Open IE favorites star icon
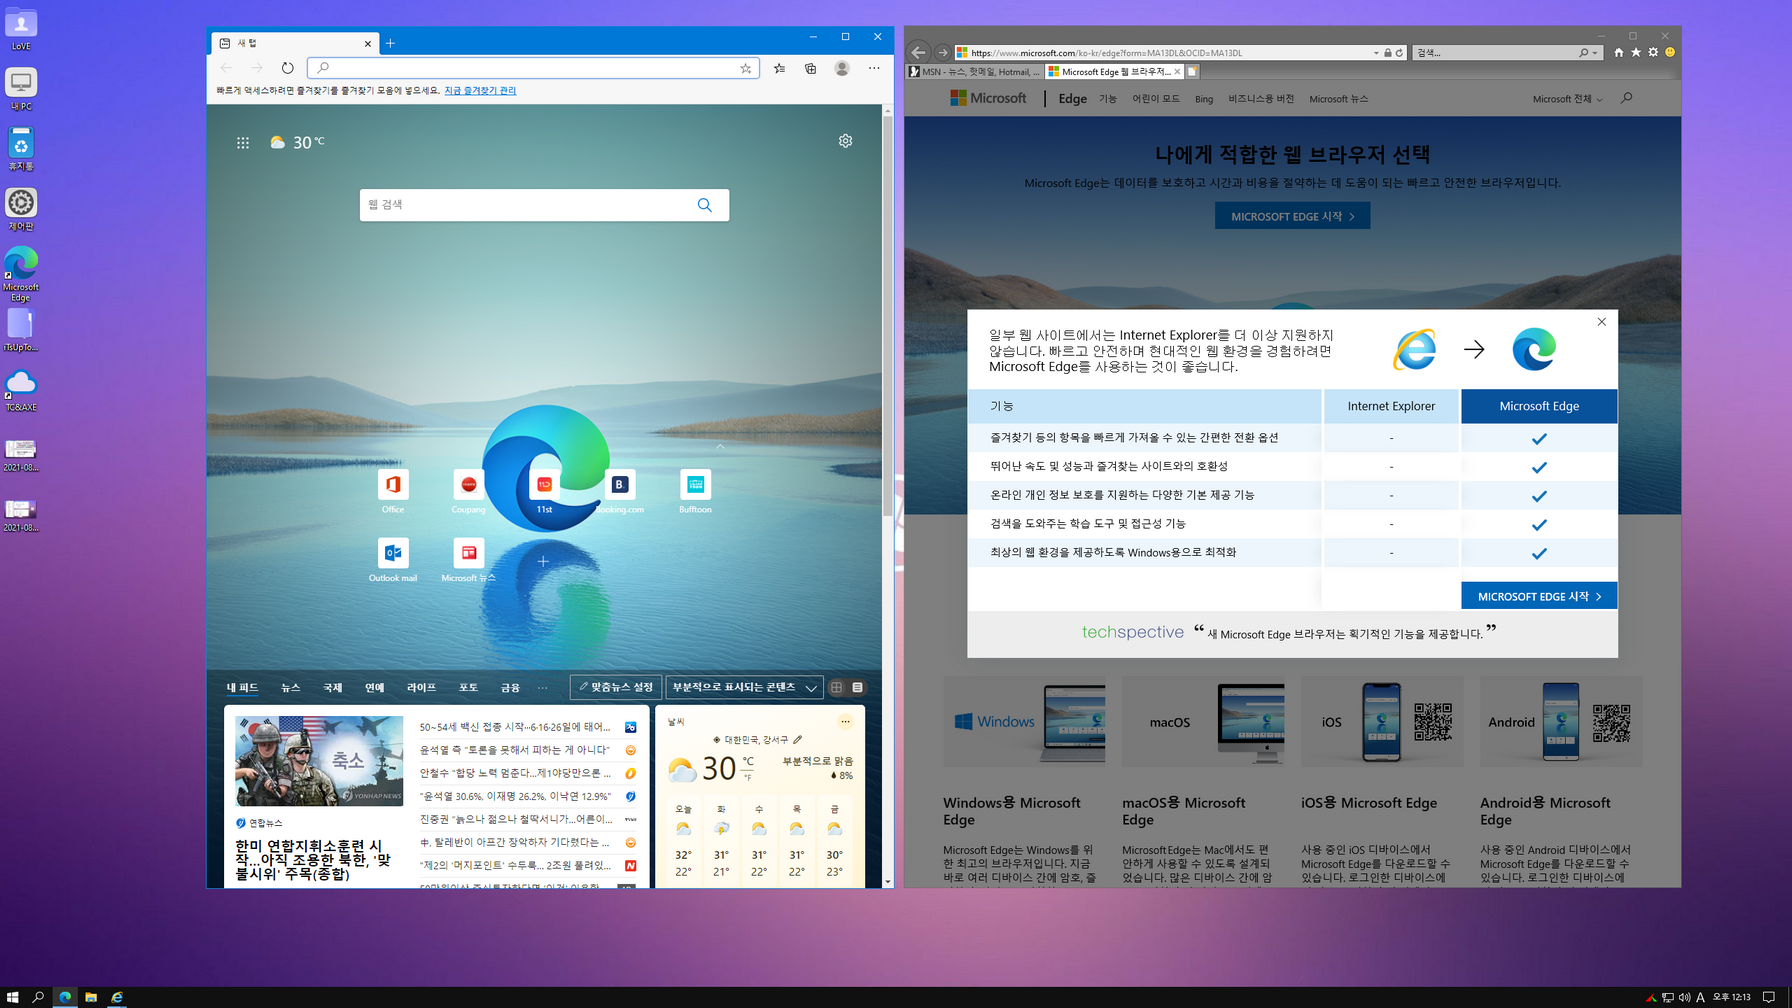This screenshot has height=1008, width=1792. click(1636, 52)
